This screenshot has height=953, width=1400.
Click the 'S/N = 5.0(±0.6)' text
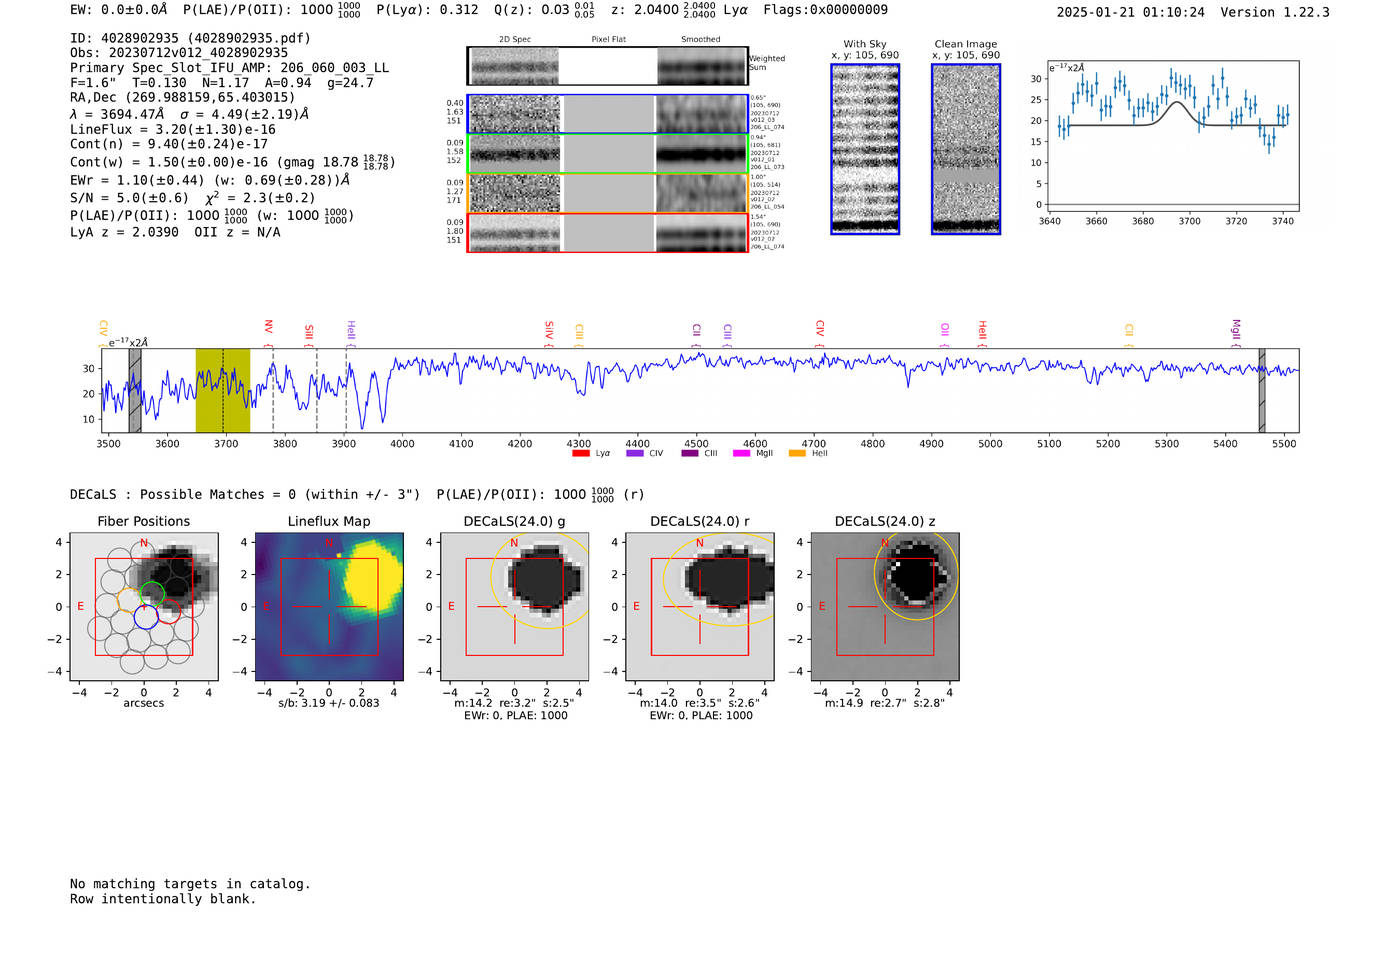pyautogui.click(x=129, y=198)
